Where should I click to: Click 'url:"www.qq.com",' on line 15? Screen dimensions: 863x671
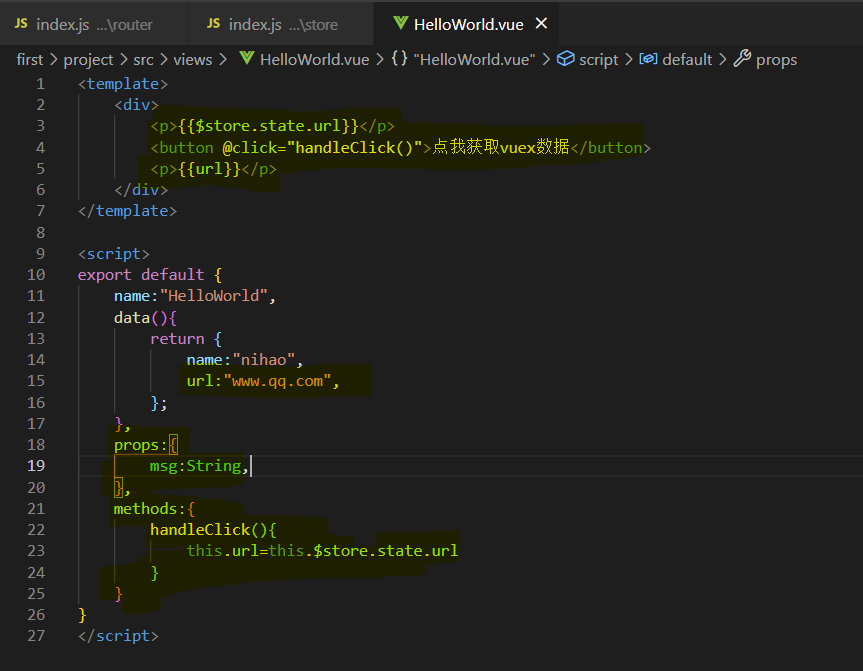263,381
